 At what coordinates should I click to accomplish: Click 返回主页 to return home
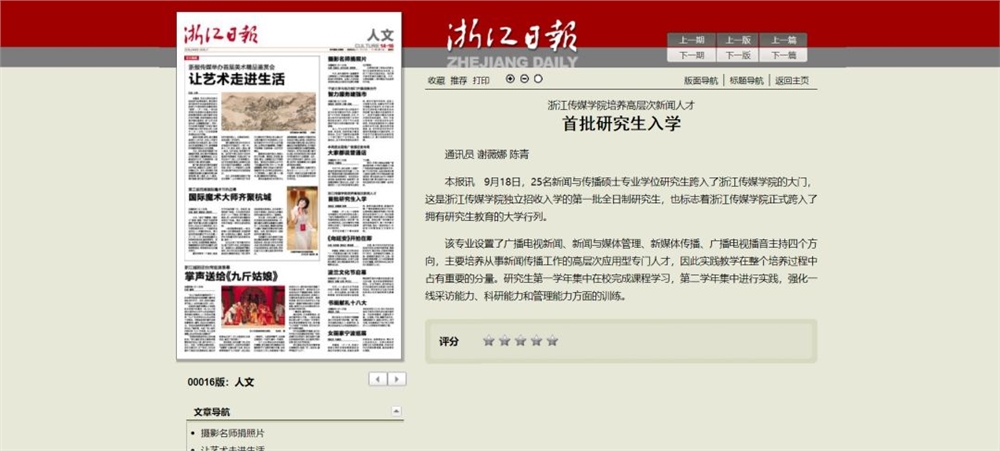coord(792,80)
